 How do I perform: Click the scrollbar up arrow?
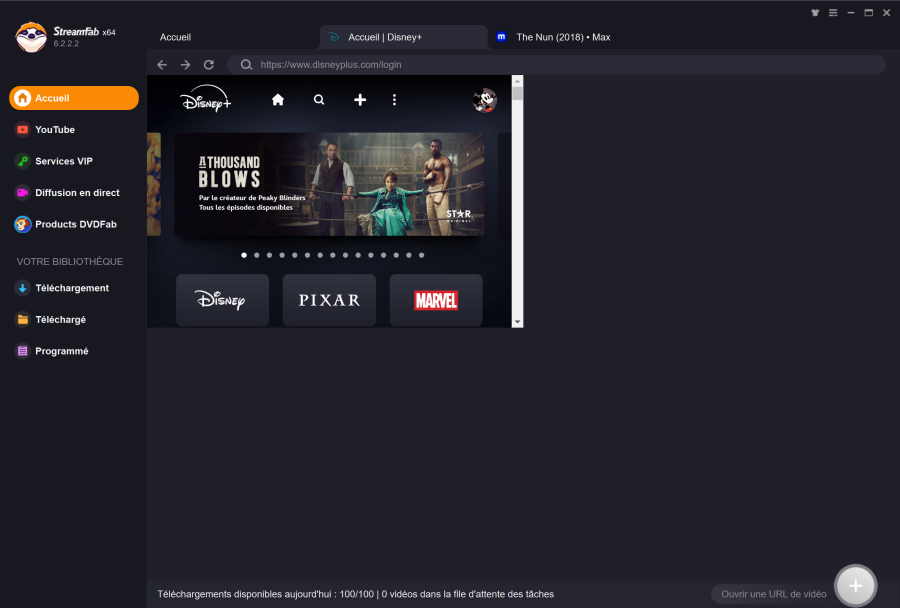click(517, 81)
